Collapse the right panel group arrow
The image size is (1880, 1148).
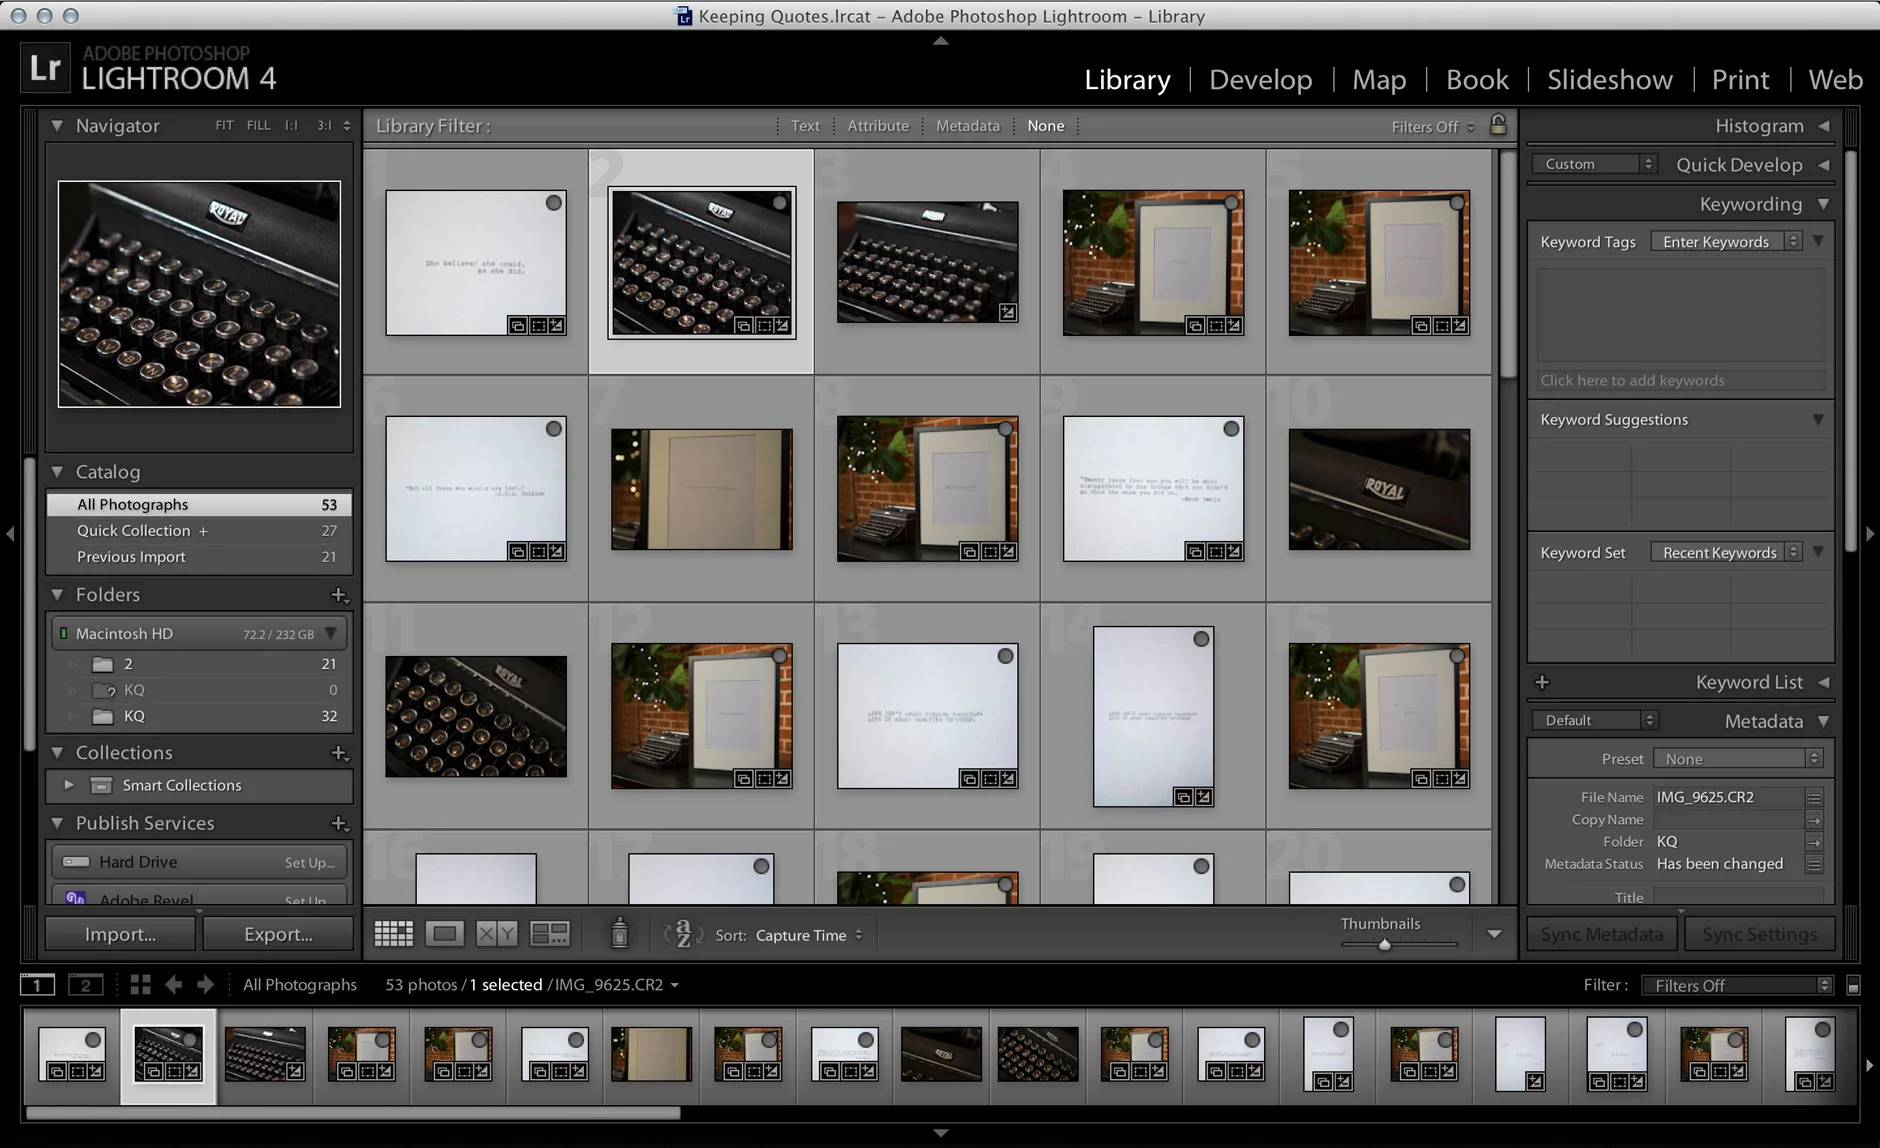pyautogui.click(x=1870, y=534)
